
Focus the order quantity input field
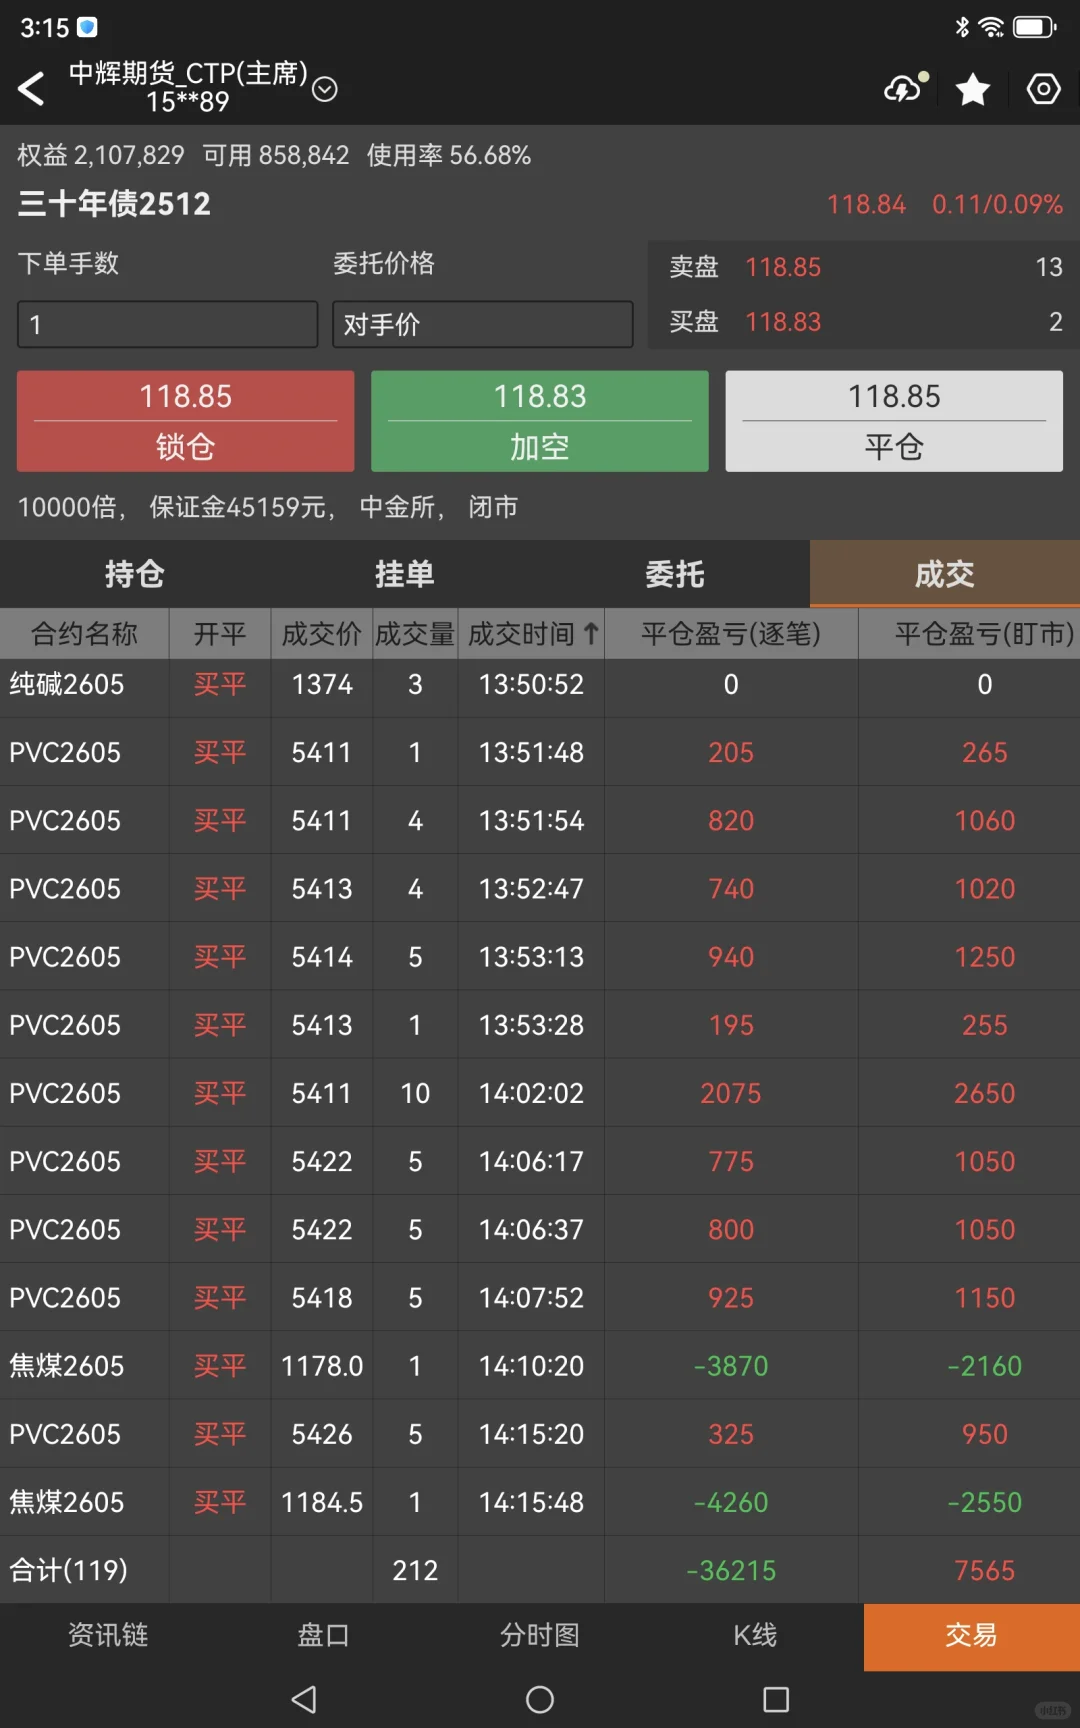tap(167, 324)
